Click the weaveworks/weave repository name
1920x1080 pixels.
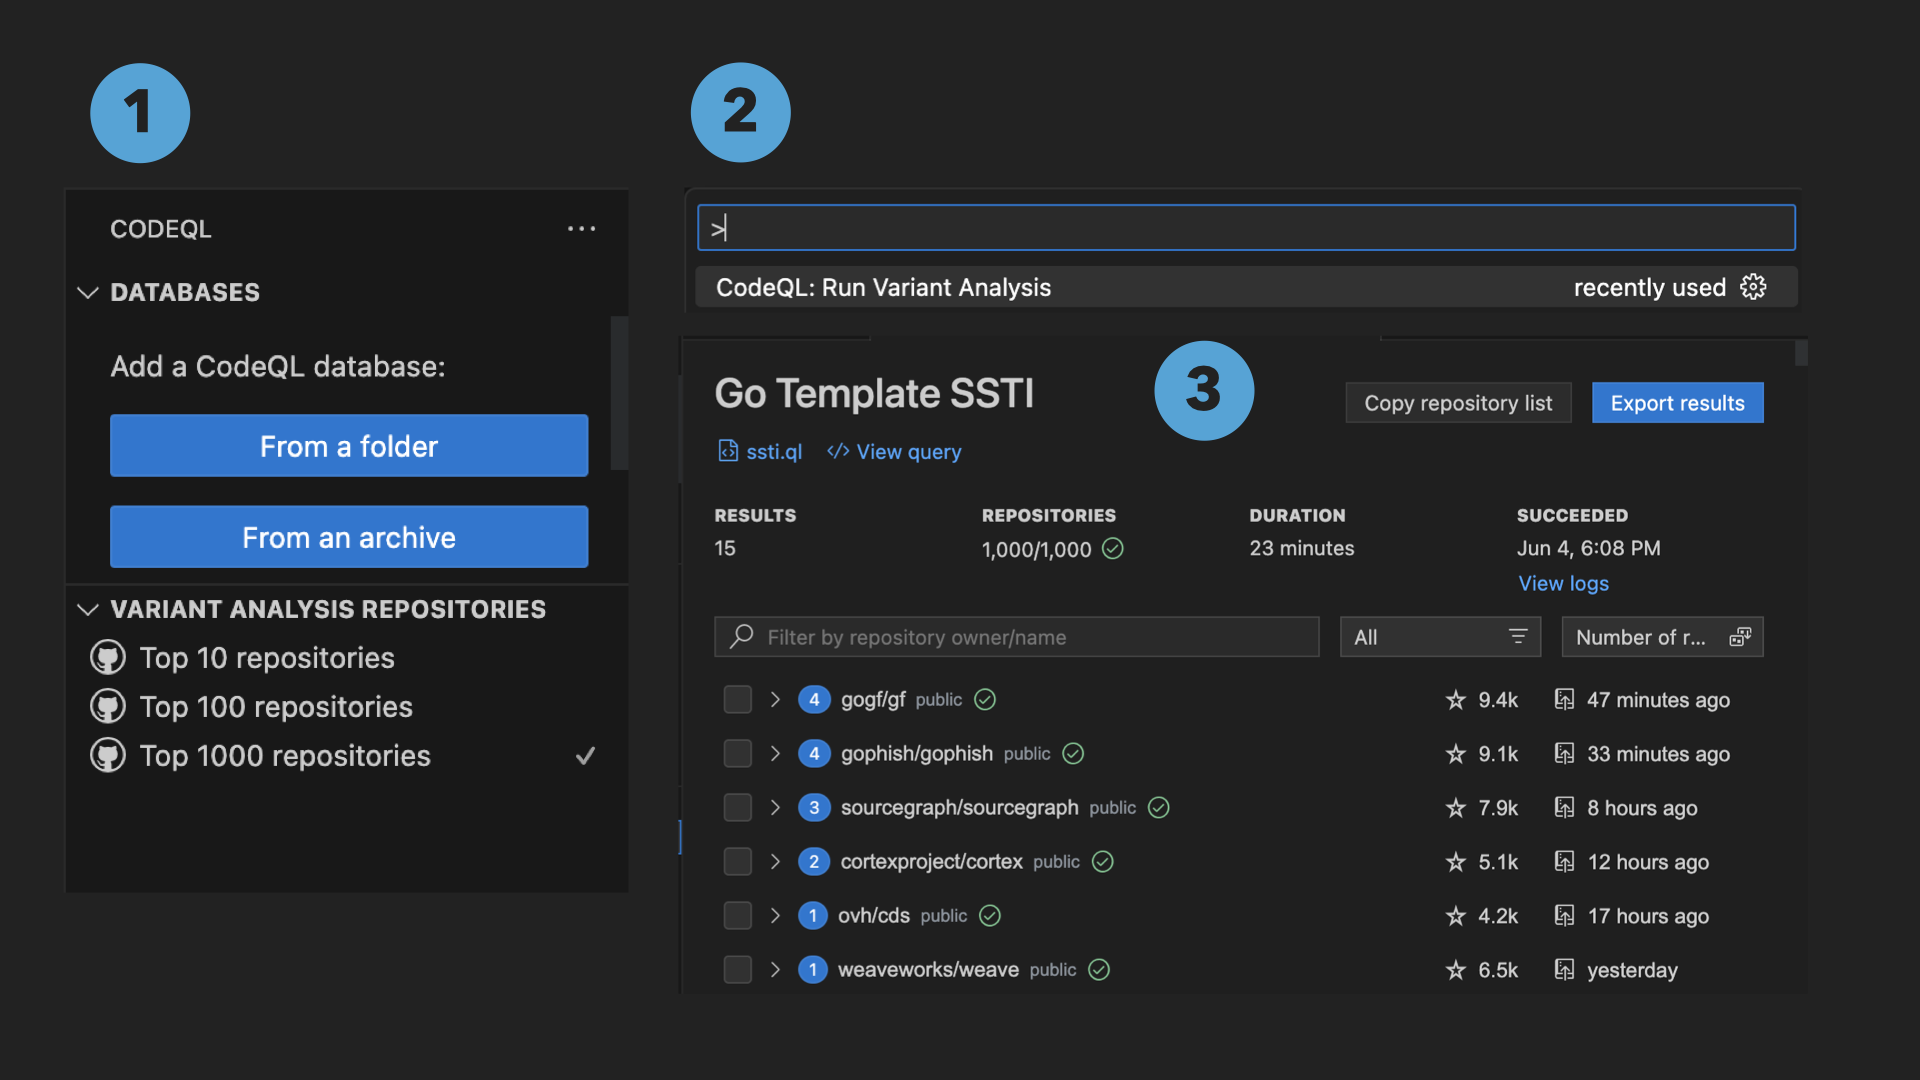[x=928, y=969]
